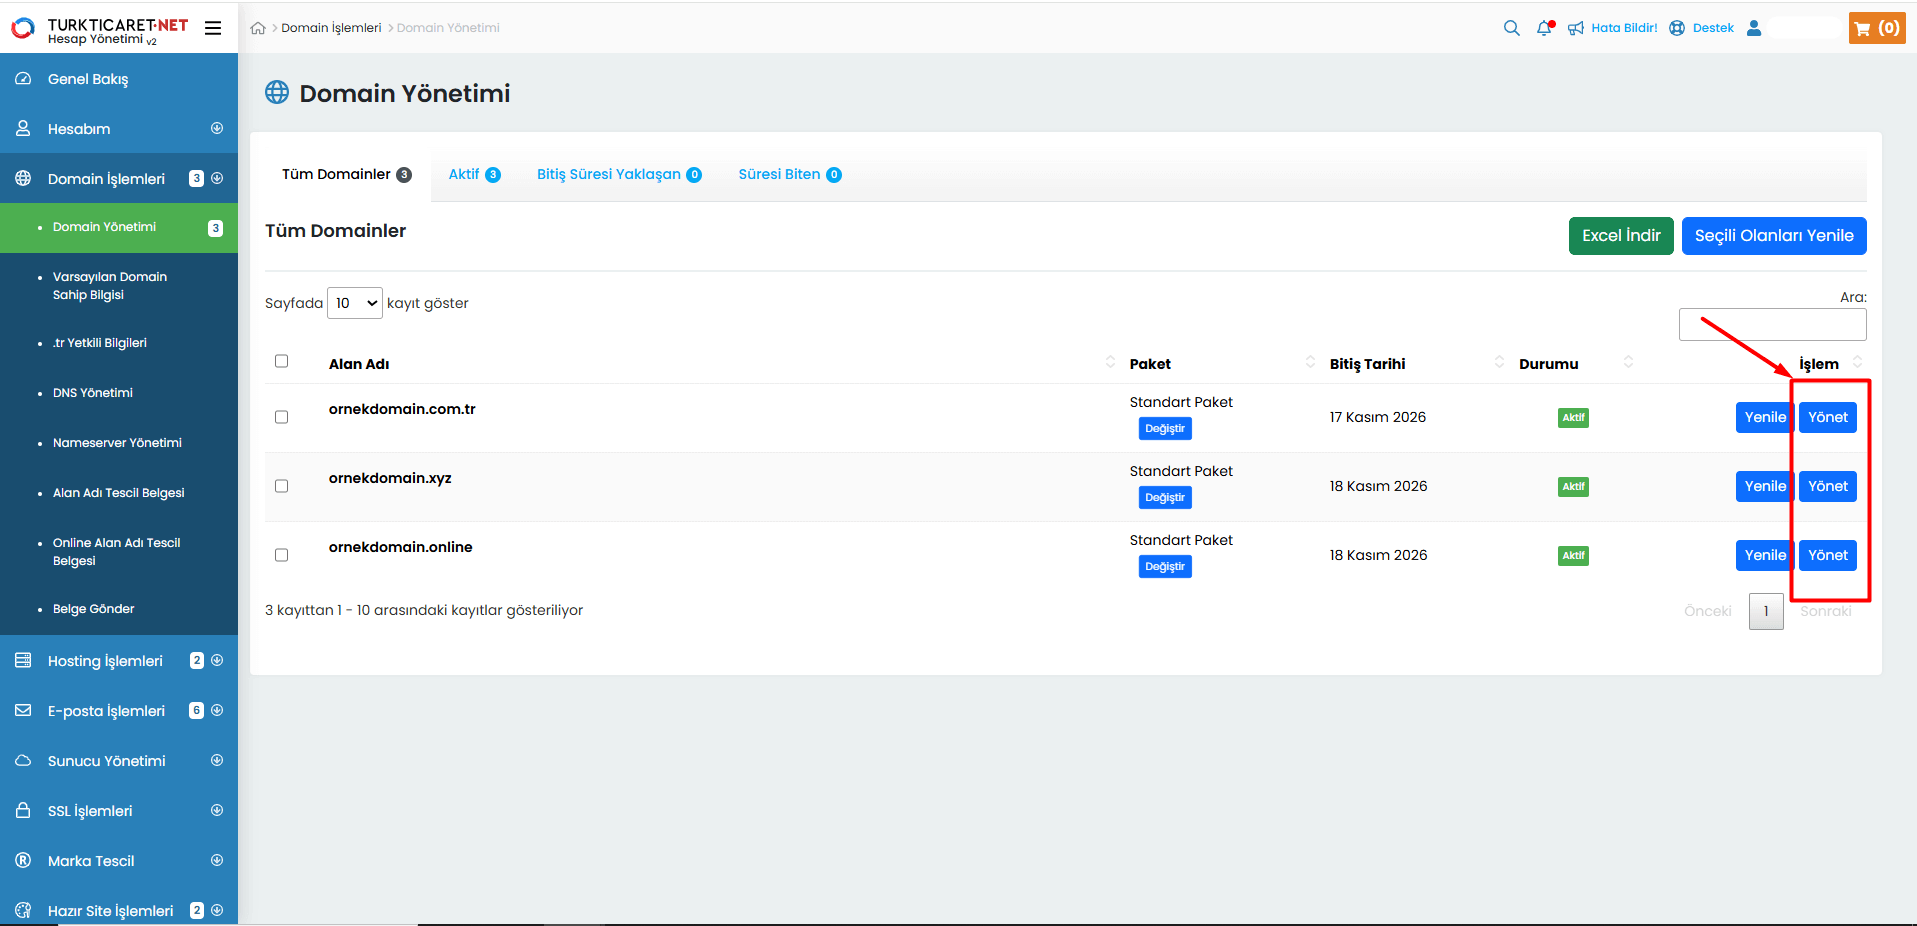
Task: Toggle the hamburger sidebar menu icon
Action: (x=213, y=28)
